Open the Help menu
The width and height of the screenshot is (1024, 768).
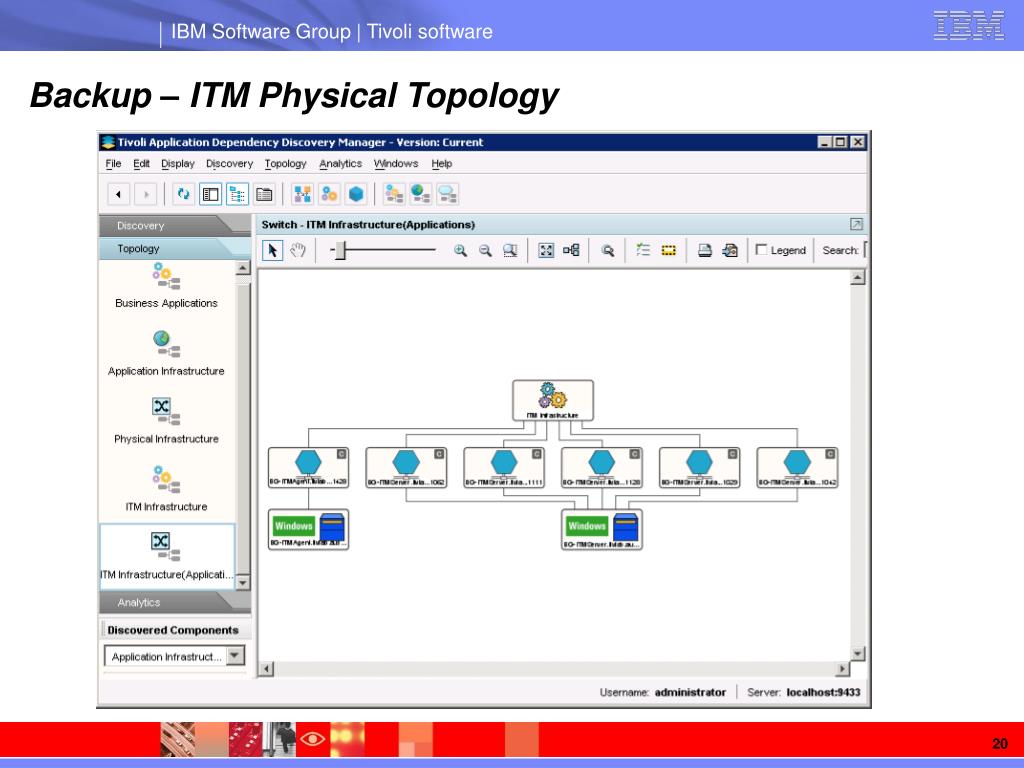(x=441, y=163)
